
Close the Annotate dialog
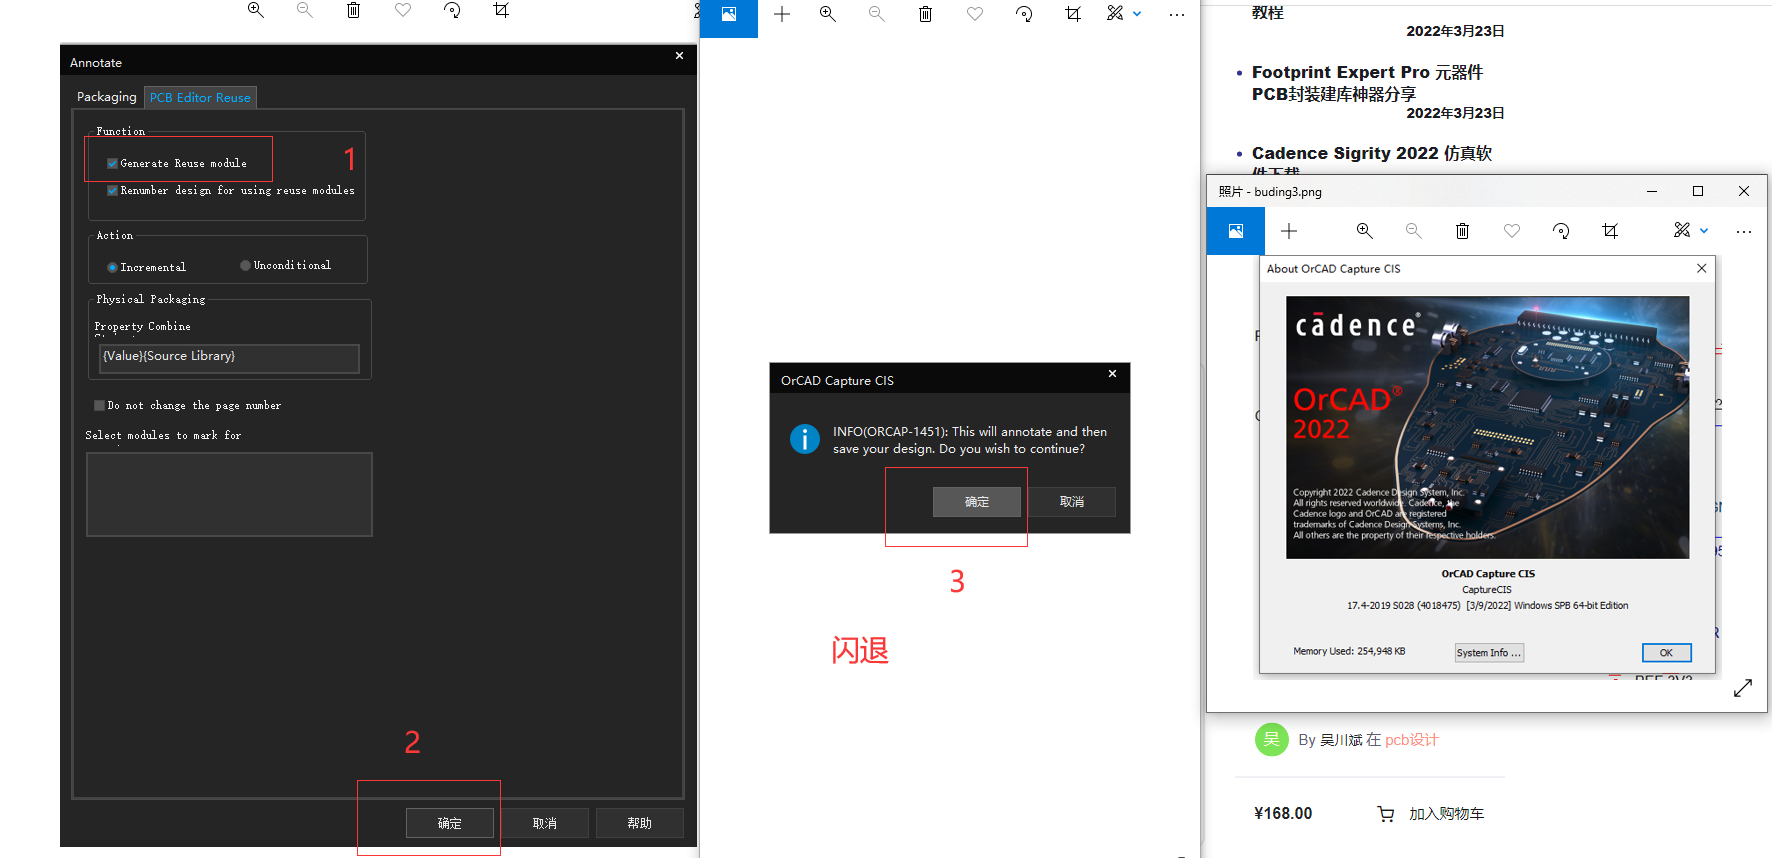coord(679,56)
